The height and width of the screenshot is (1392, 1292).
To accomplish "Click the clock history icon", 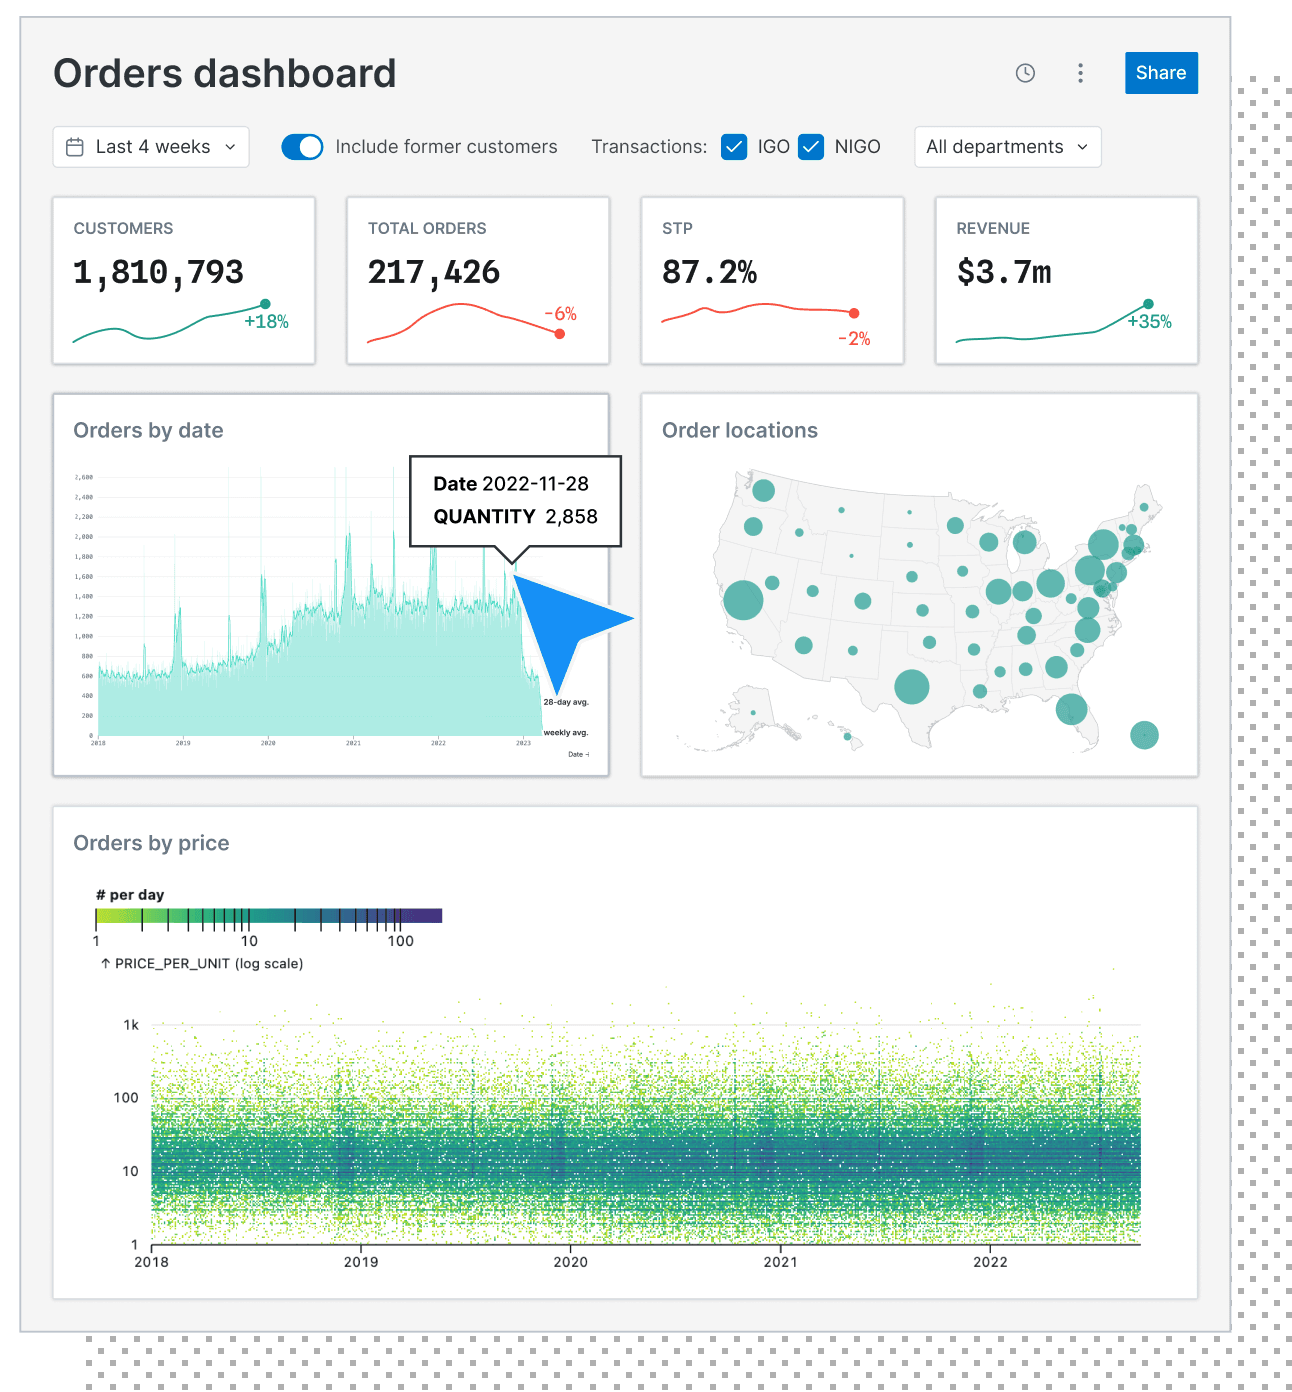I will click(1025, 73).
